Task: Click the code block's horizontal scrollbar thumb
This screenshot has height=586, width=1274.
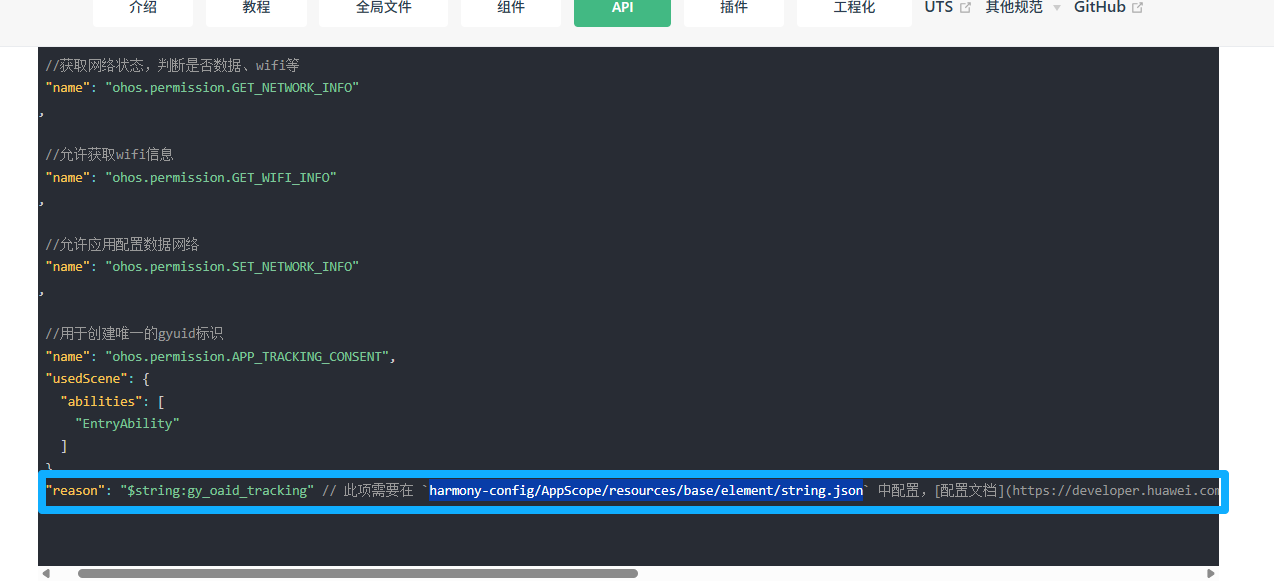Action: click(358, 574)
